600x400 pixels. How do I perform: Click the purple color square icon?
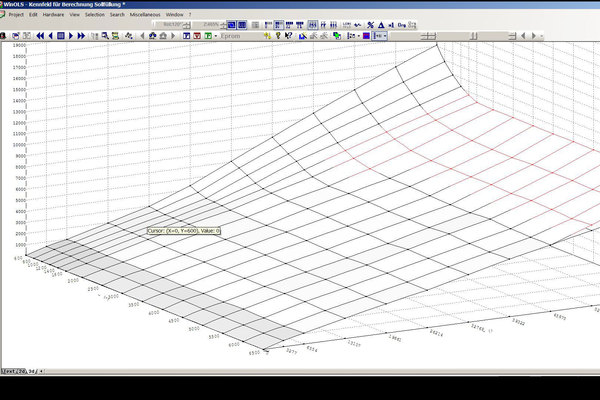(x=365, y=35)
